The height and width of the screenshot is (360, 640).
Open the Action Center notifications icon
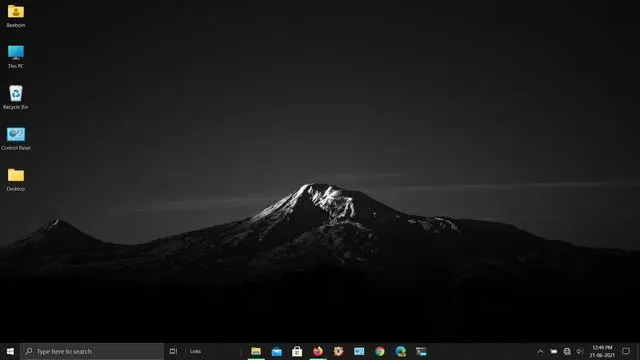point(626,351)
